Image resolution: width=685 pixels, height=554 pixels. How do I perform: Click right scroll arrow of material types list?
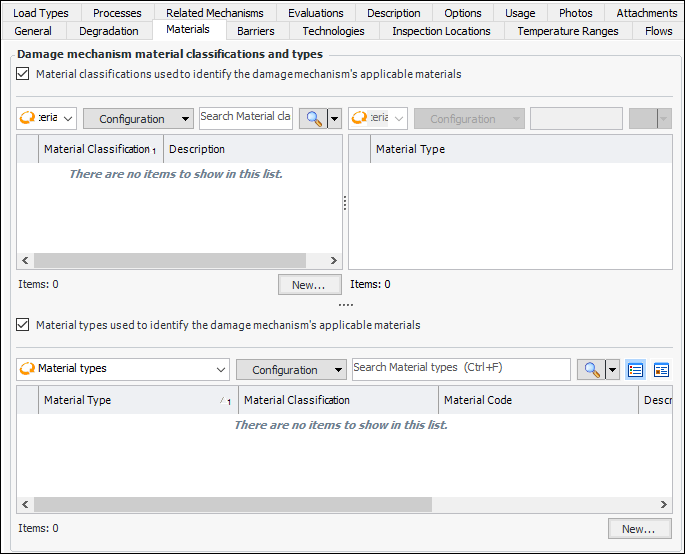[x=664, y=504]
